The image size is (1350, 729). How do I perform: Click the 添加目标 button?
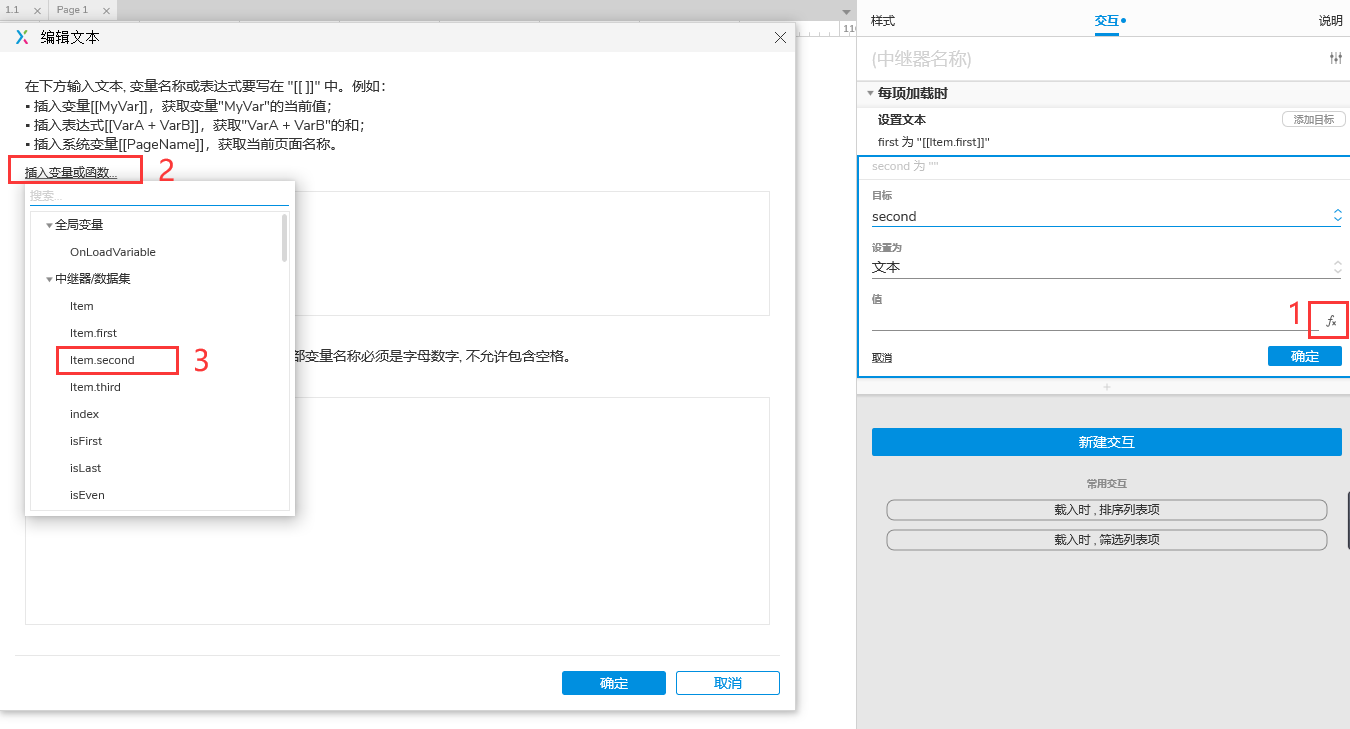1312,119
